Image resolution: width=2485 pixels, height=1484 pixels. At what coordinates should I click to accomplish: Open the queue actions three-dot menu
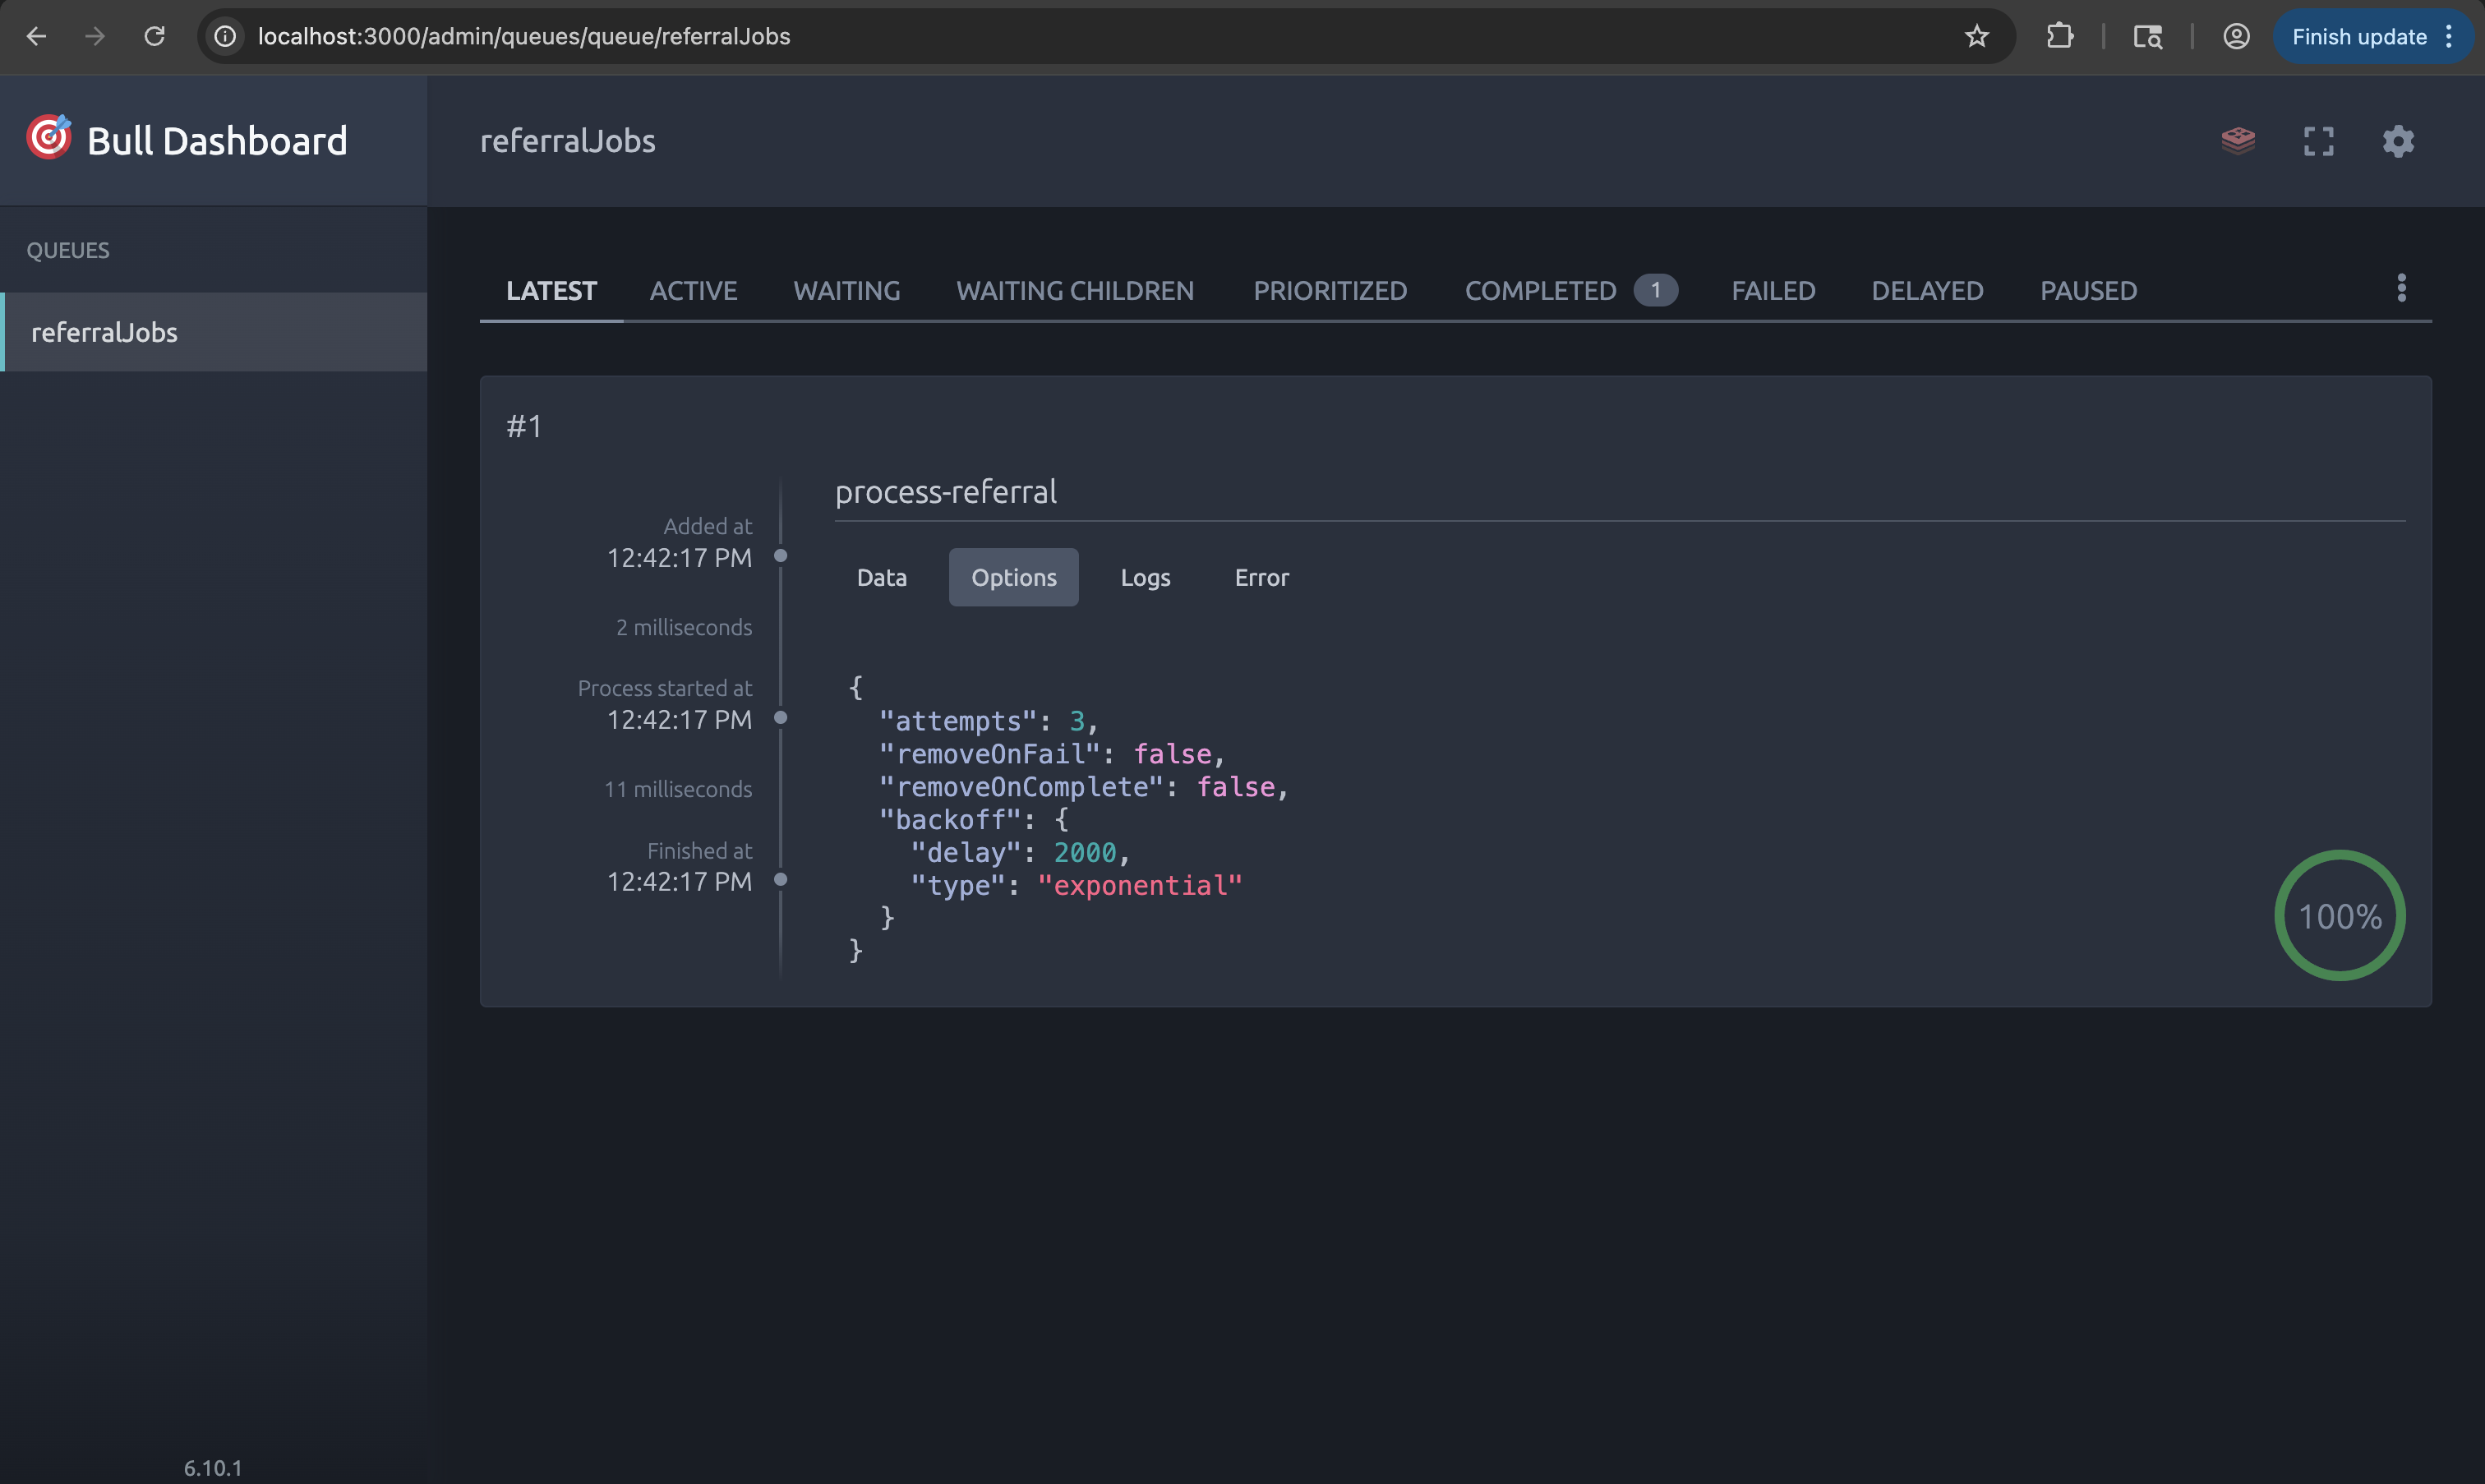pos(2401,288)
